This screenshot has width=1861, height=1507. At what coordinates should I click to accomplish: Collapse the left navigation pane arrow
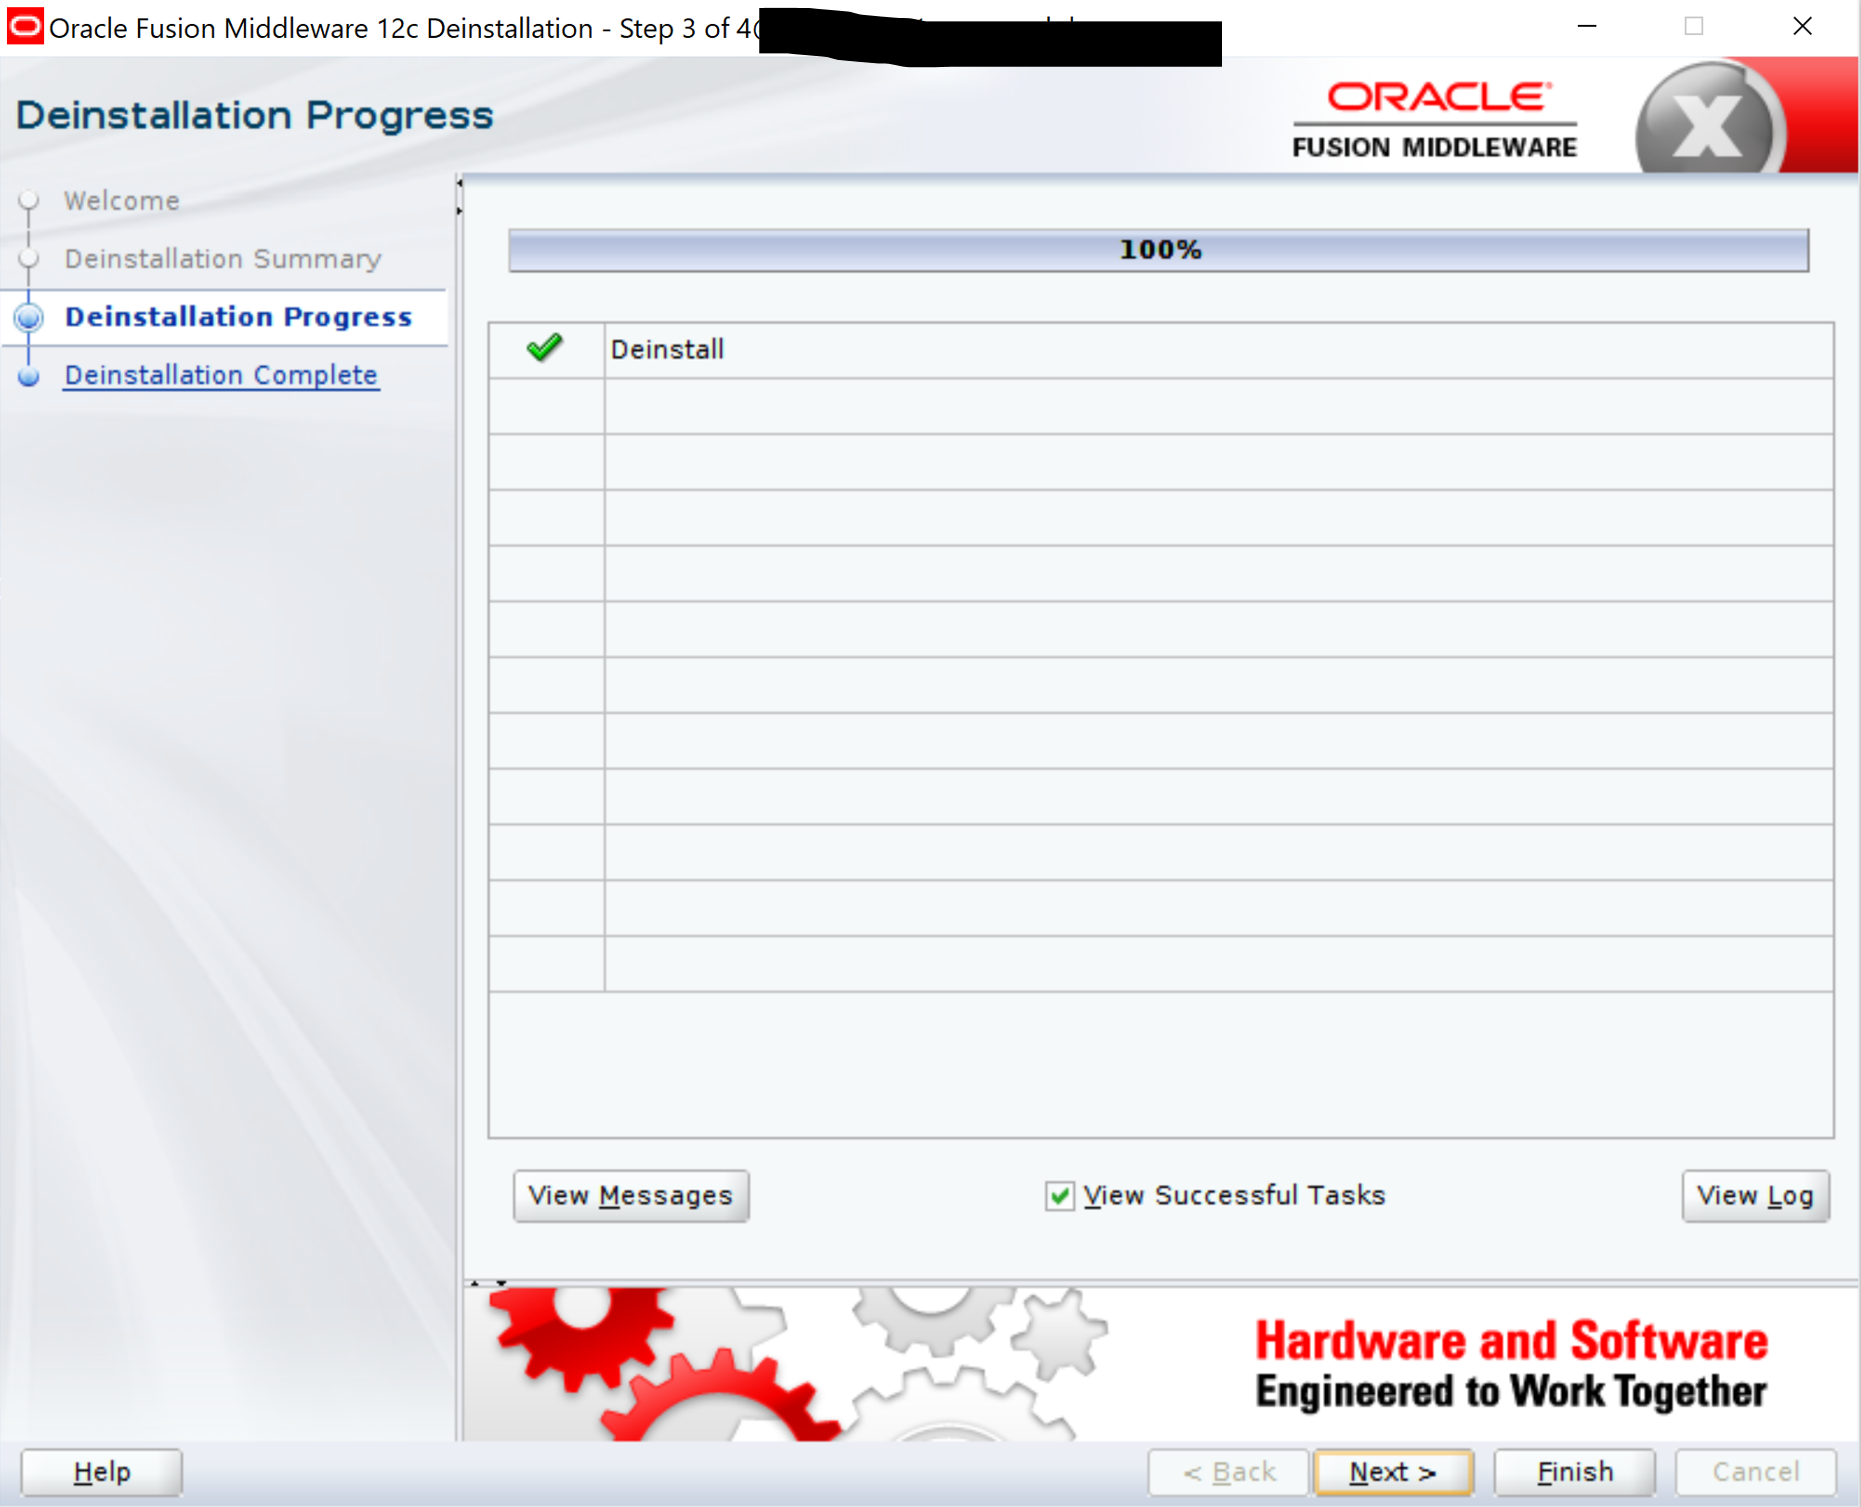(459, 183)
